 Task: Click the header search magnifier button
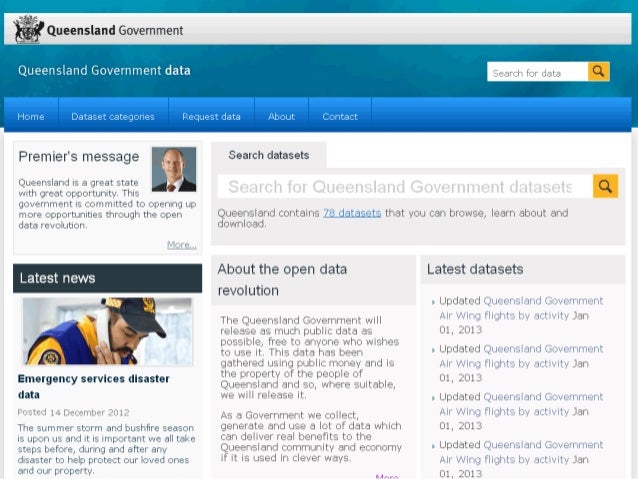click(599, 72)
